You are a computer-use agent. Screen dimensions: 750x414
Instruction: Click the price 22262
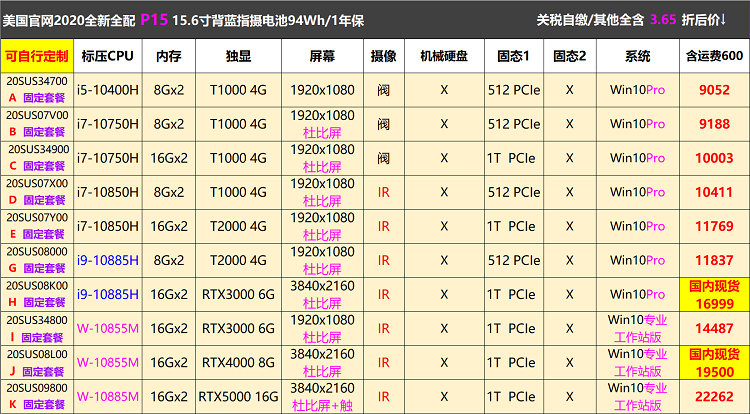[715, 396]
